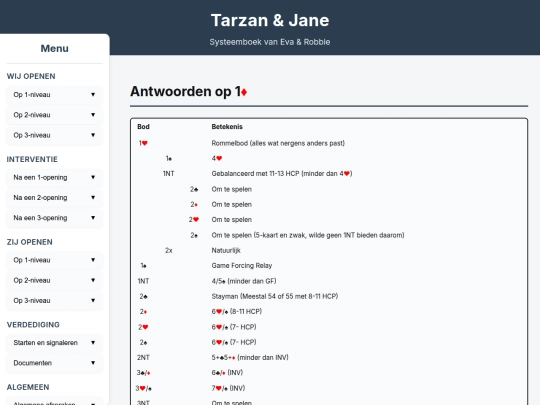Click 'ZIJ OPENEN' section label
The height and width of the screenshot is (405, 540).
(x=30, y=242)
